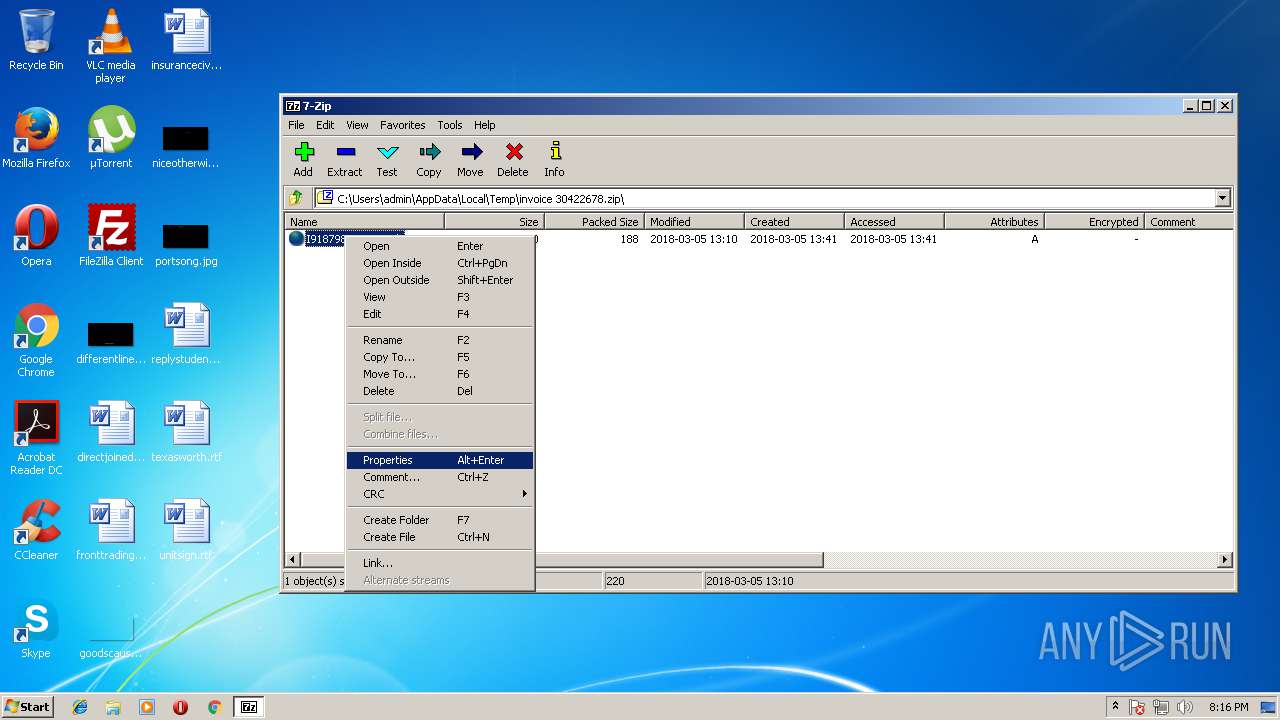Sort by the Modified column header
Viewport: 1280px width, 720px height.
click(694, 222)
